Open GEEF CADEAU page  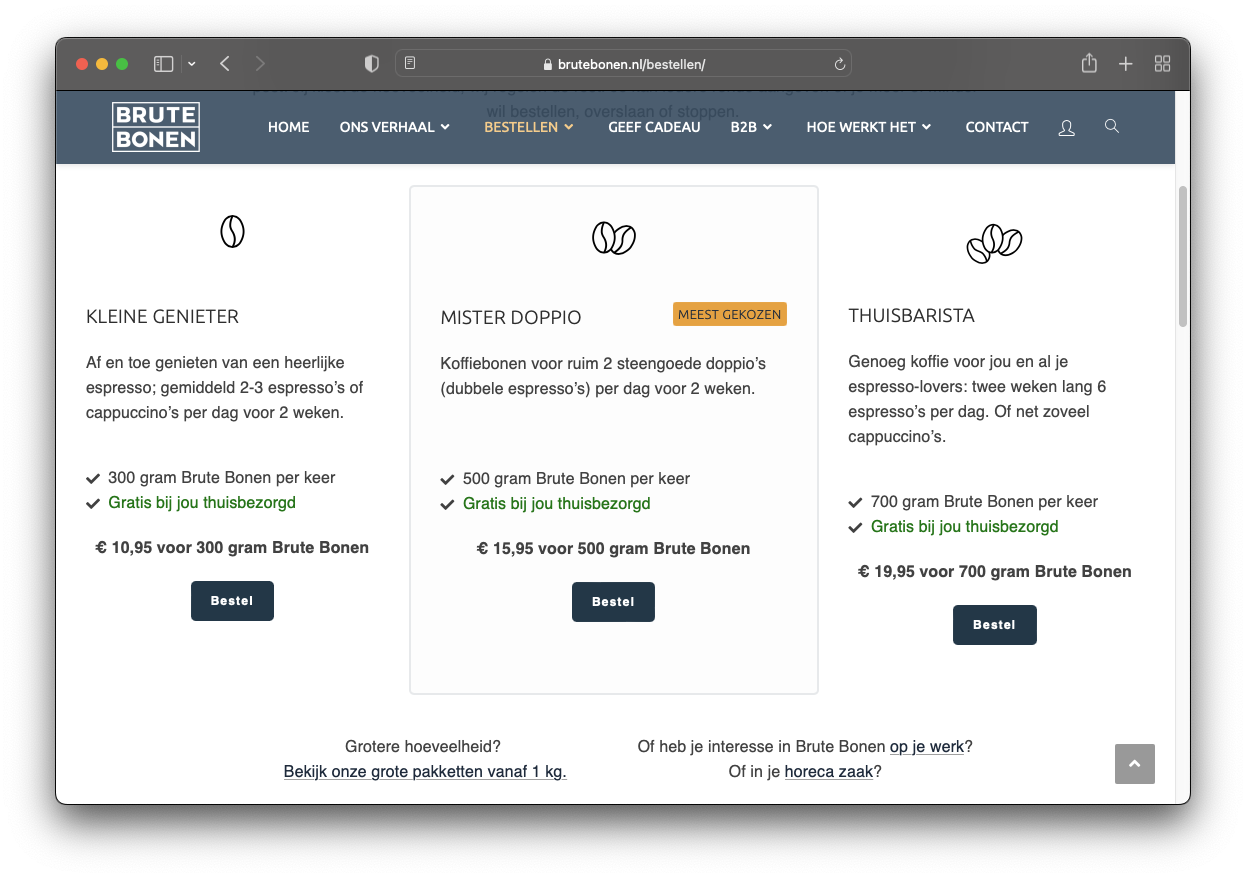(654, 127)
